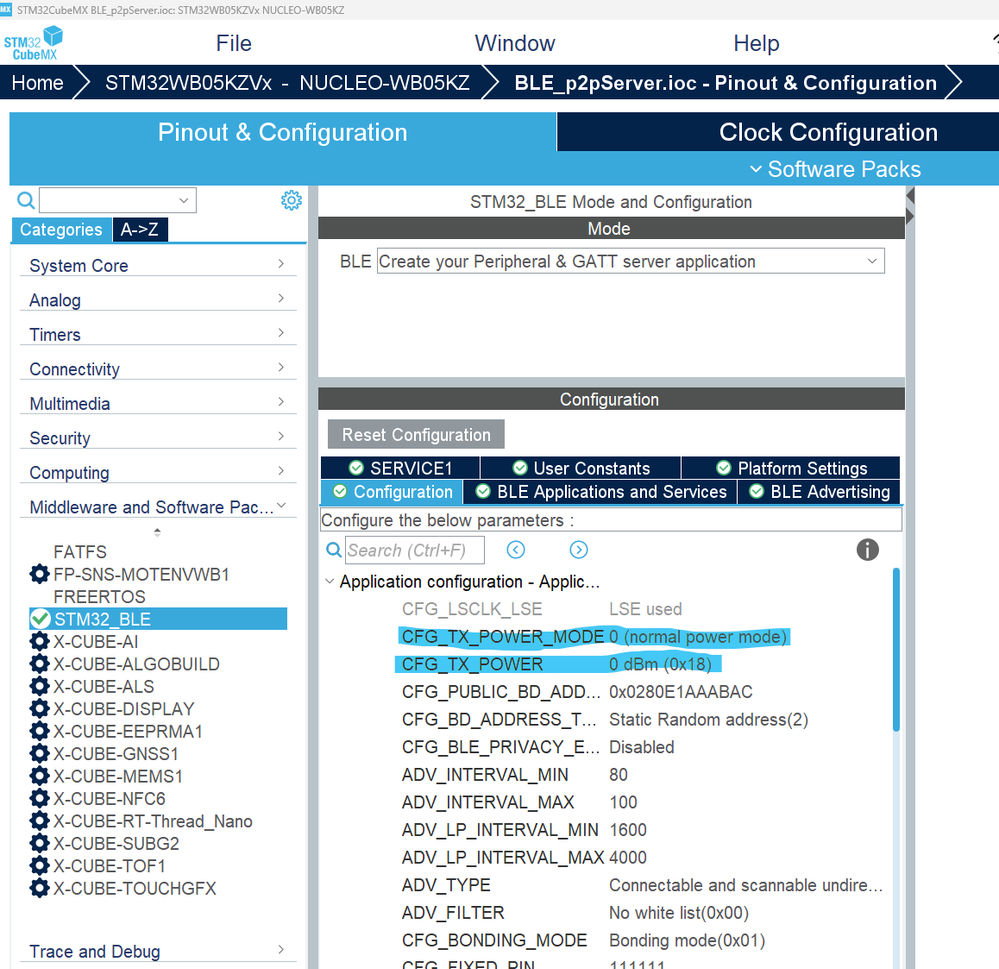Click the gear icon beside X-CUBE-RT-Thread_Nano

40,821
